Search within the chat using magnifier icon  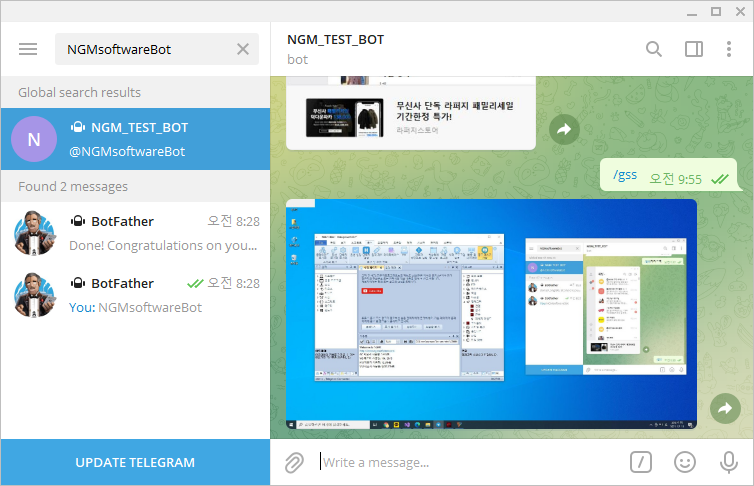(653, 49)
